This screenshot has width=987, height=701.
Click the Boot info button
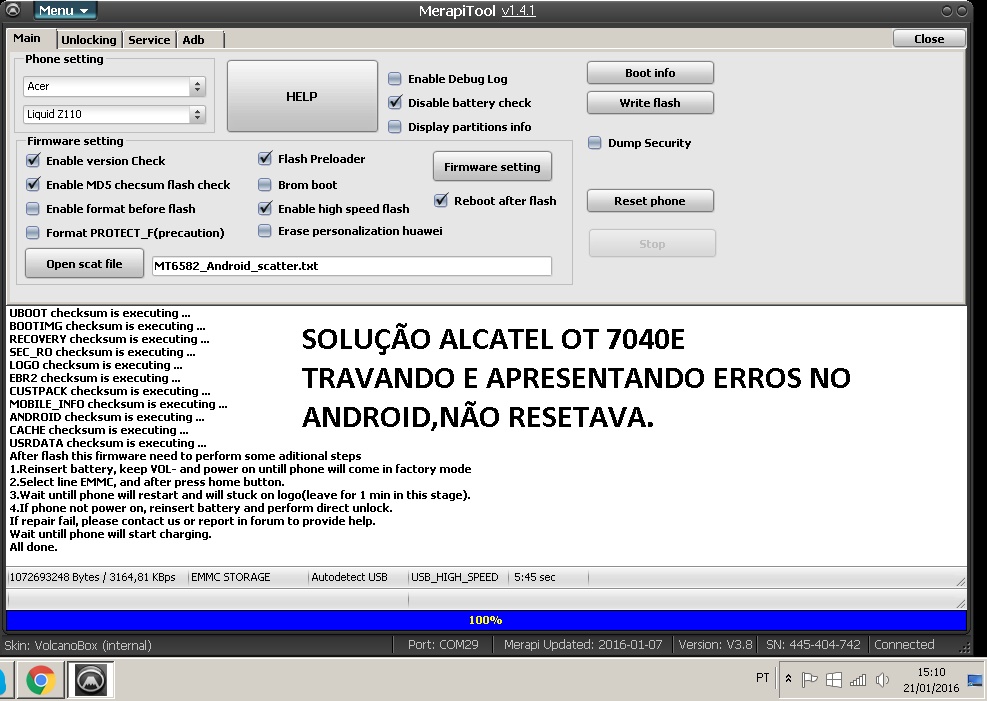click(x=650, y=72)
